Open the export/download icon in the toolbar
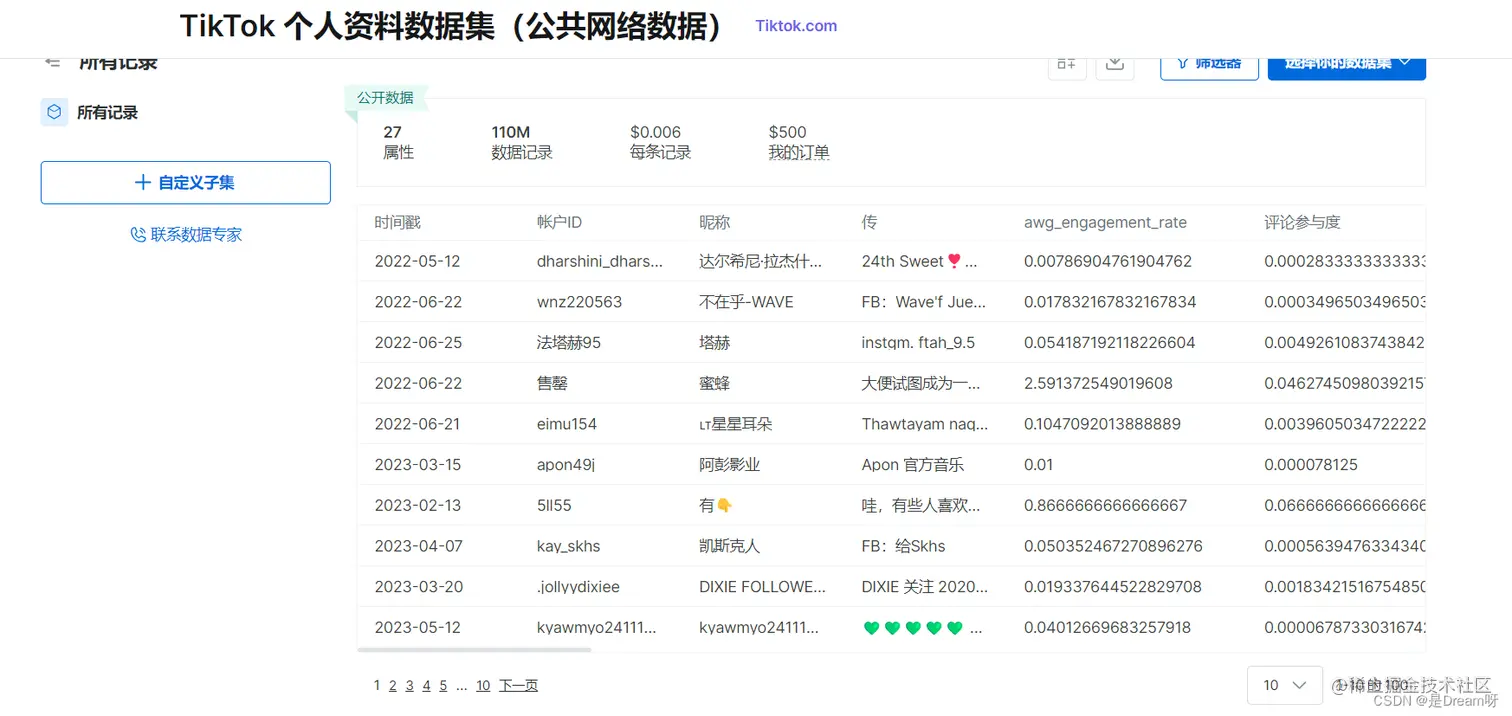This screenshot has width=1512, height=716. 1114,62
